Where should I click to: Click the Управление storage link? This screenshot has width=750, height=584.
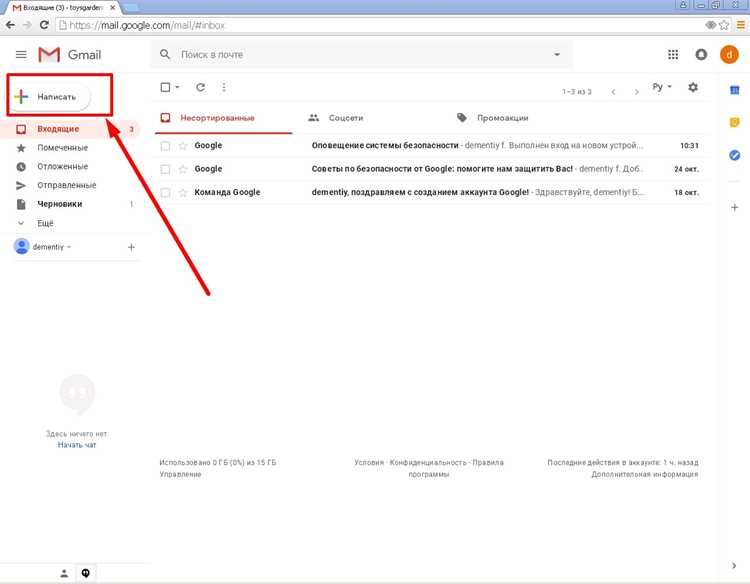tap(180, 474)
